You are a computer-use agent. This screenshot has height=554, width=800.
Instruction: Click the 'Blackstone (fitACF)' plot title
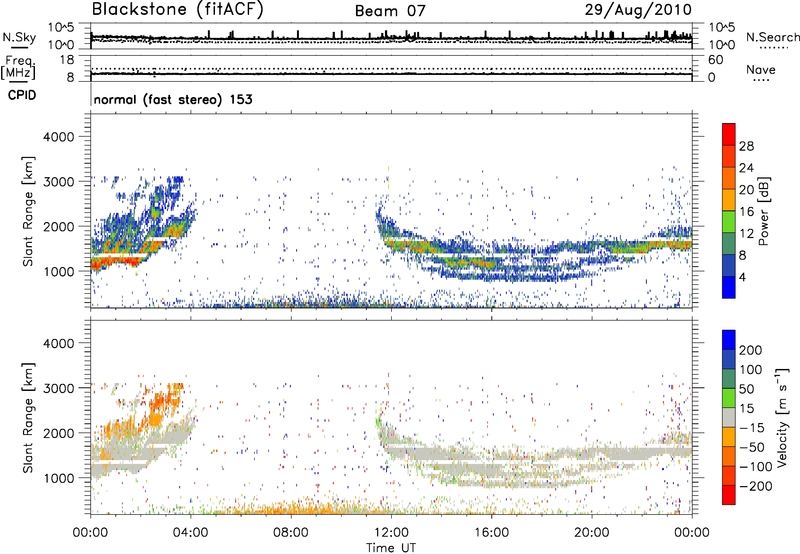(x=178, y=10)
